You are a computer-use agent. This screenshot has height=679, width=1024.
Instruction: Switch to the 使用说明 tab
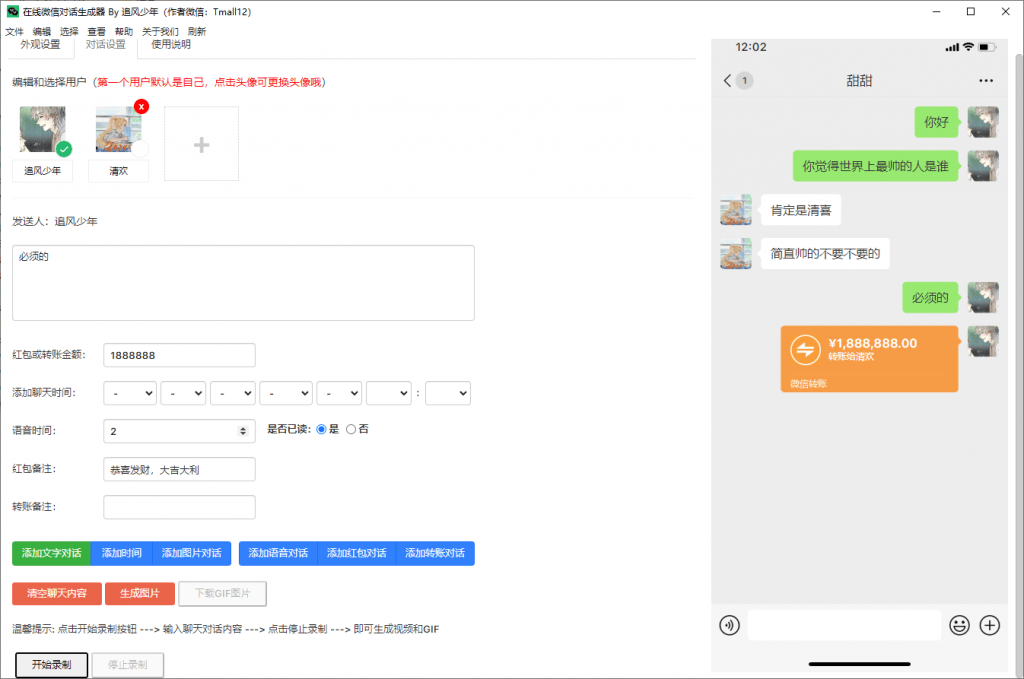(170, 44)
